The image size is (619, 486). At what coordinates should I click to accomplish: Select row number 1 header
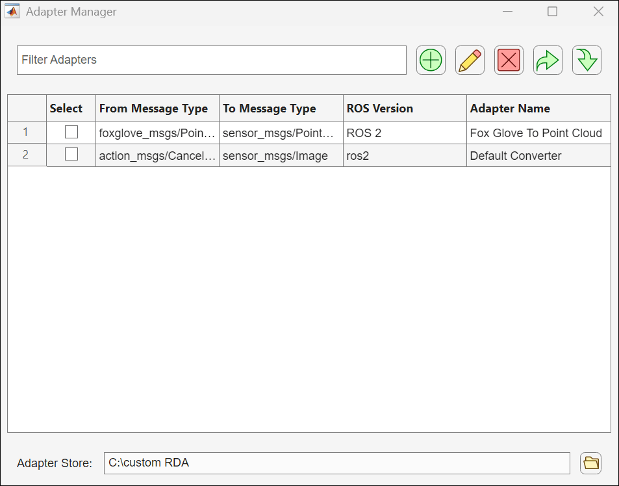coord(27,132)
